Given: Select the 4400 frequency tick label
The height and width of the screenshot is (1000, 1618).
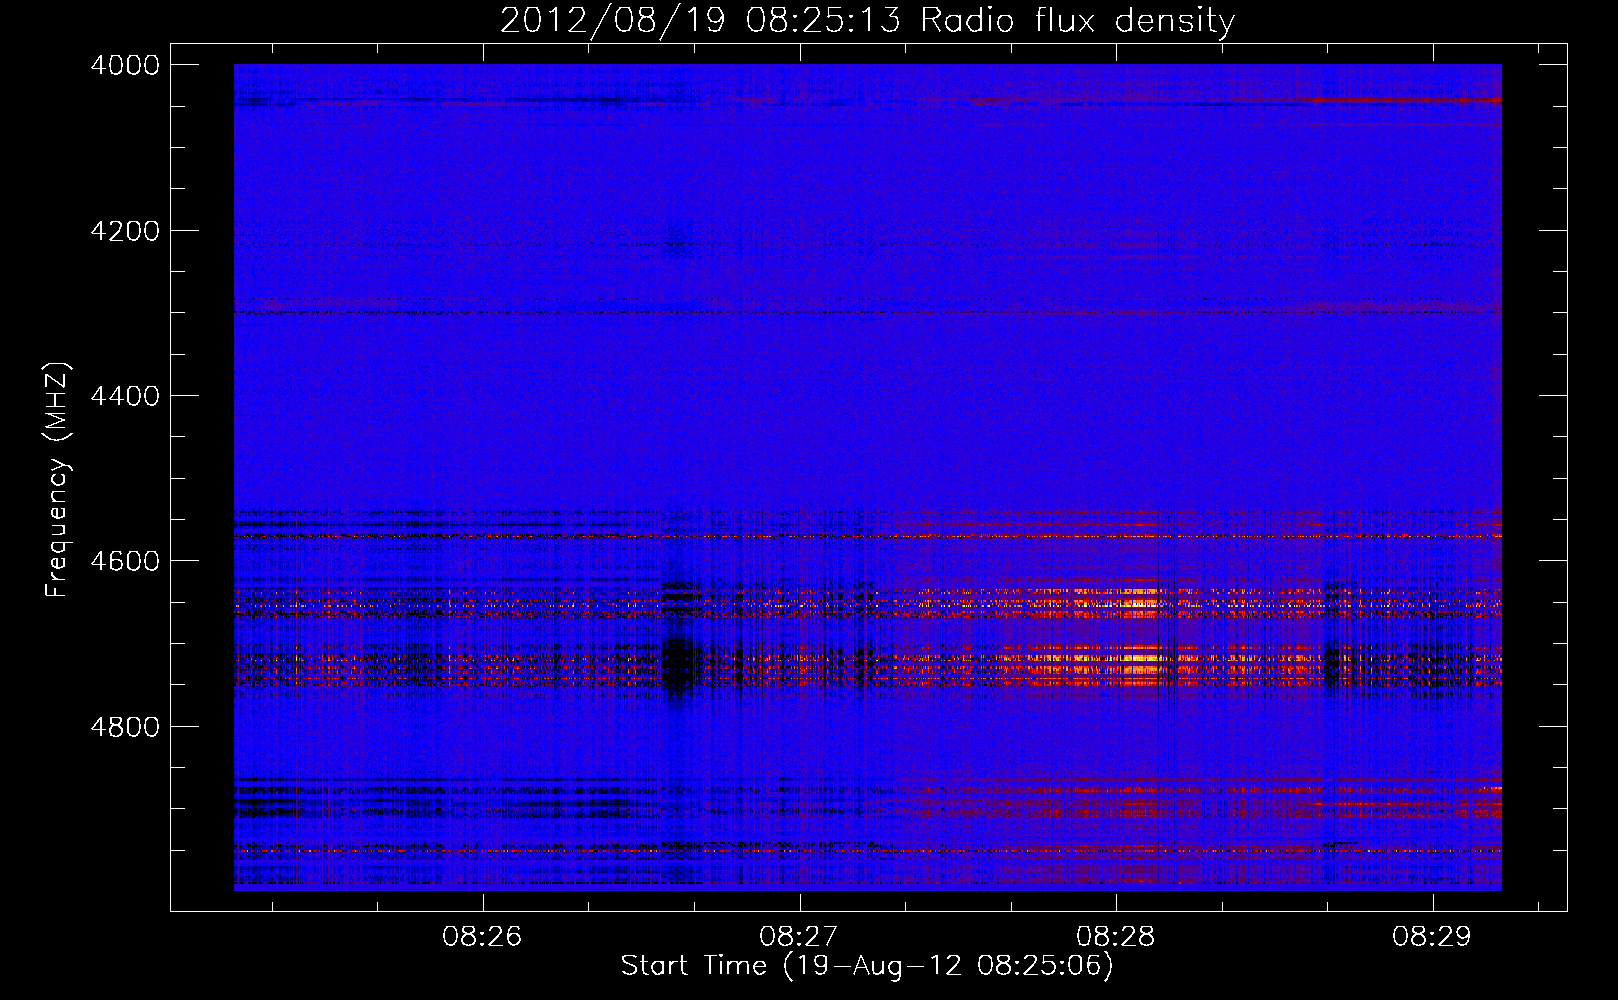Looking at the screenshot, I should tap(125, 396).
